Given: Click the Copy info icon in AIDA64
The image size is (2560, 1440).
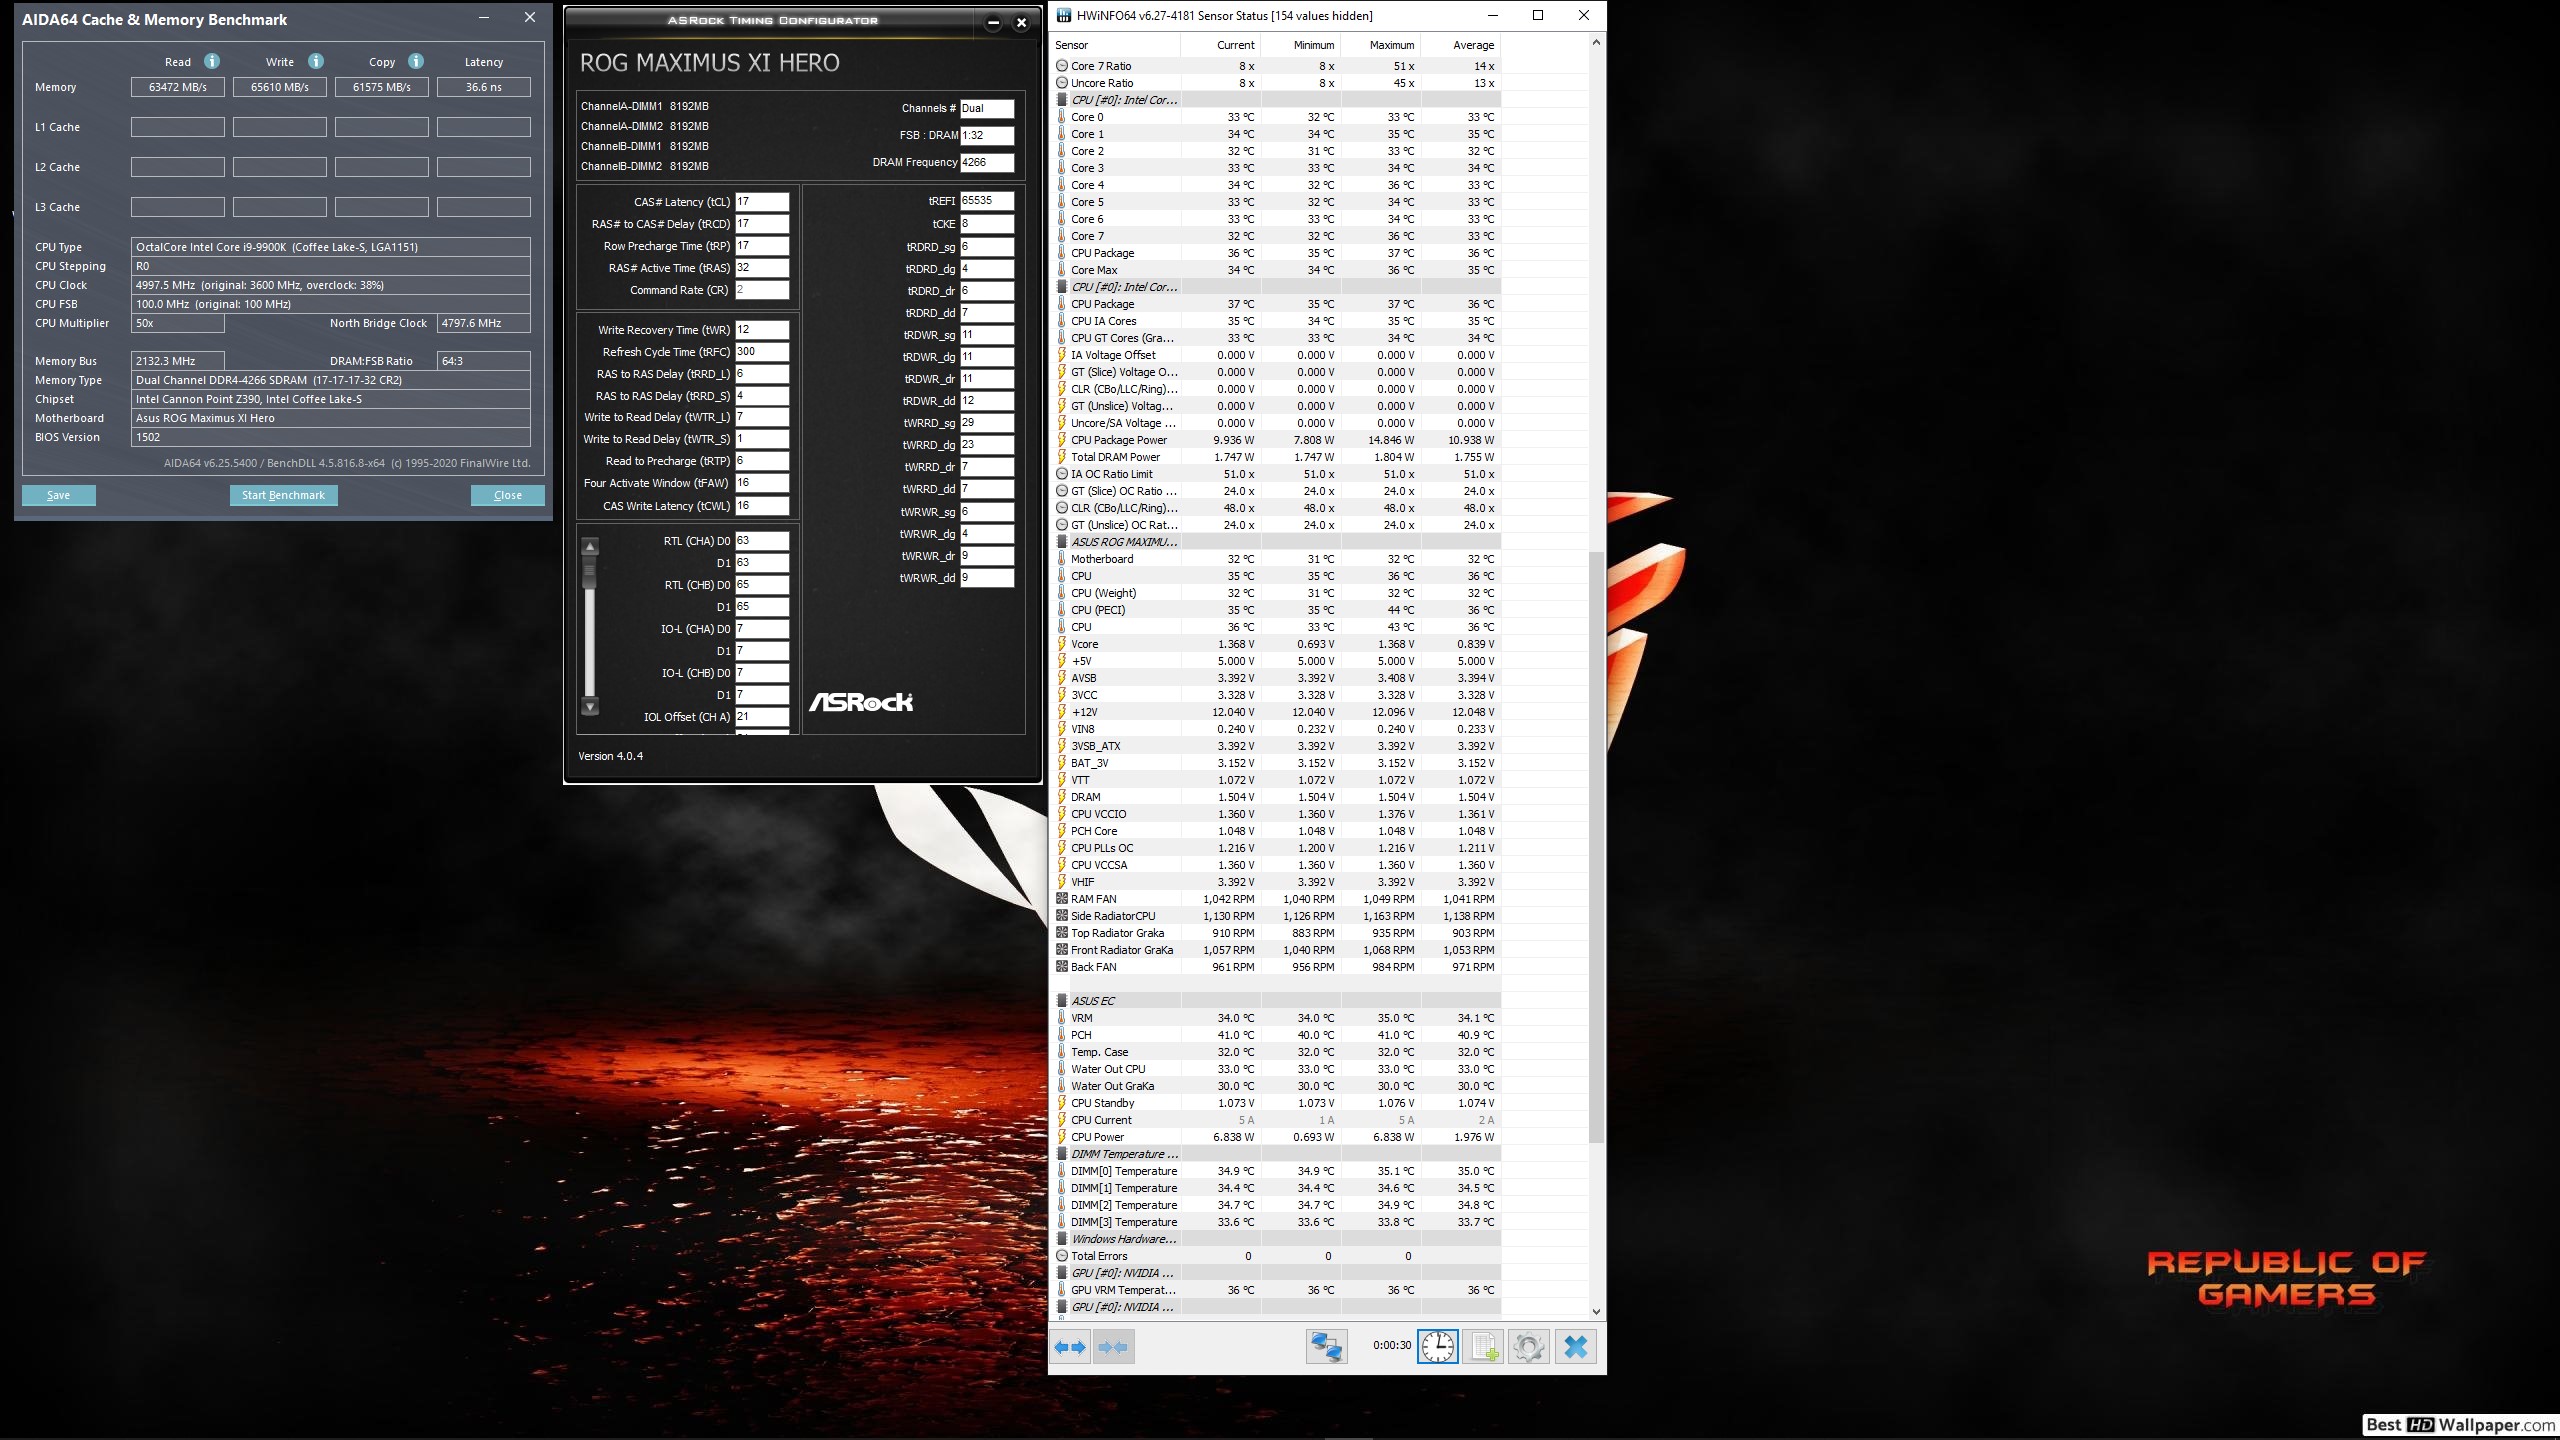Looking at the screenshot, I should [x=417, y=61].
